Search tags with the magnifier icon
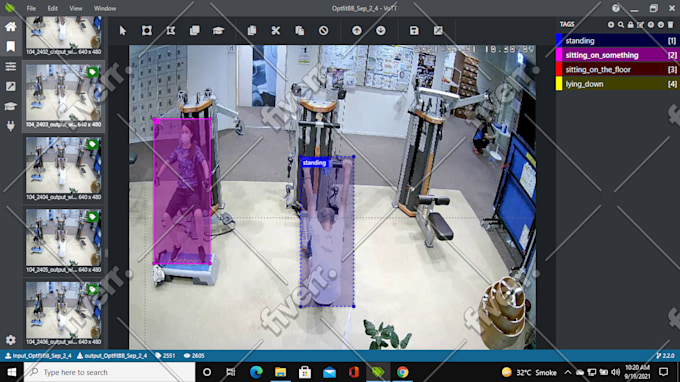 point(621,25)
